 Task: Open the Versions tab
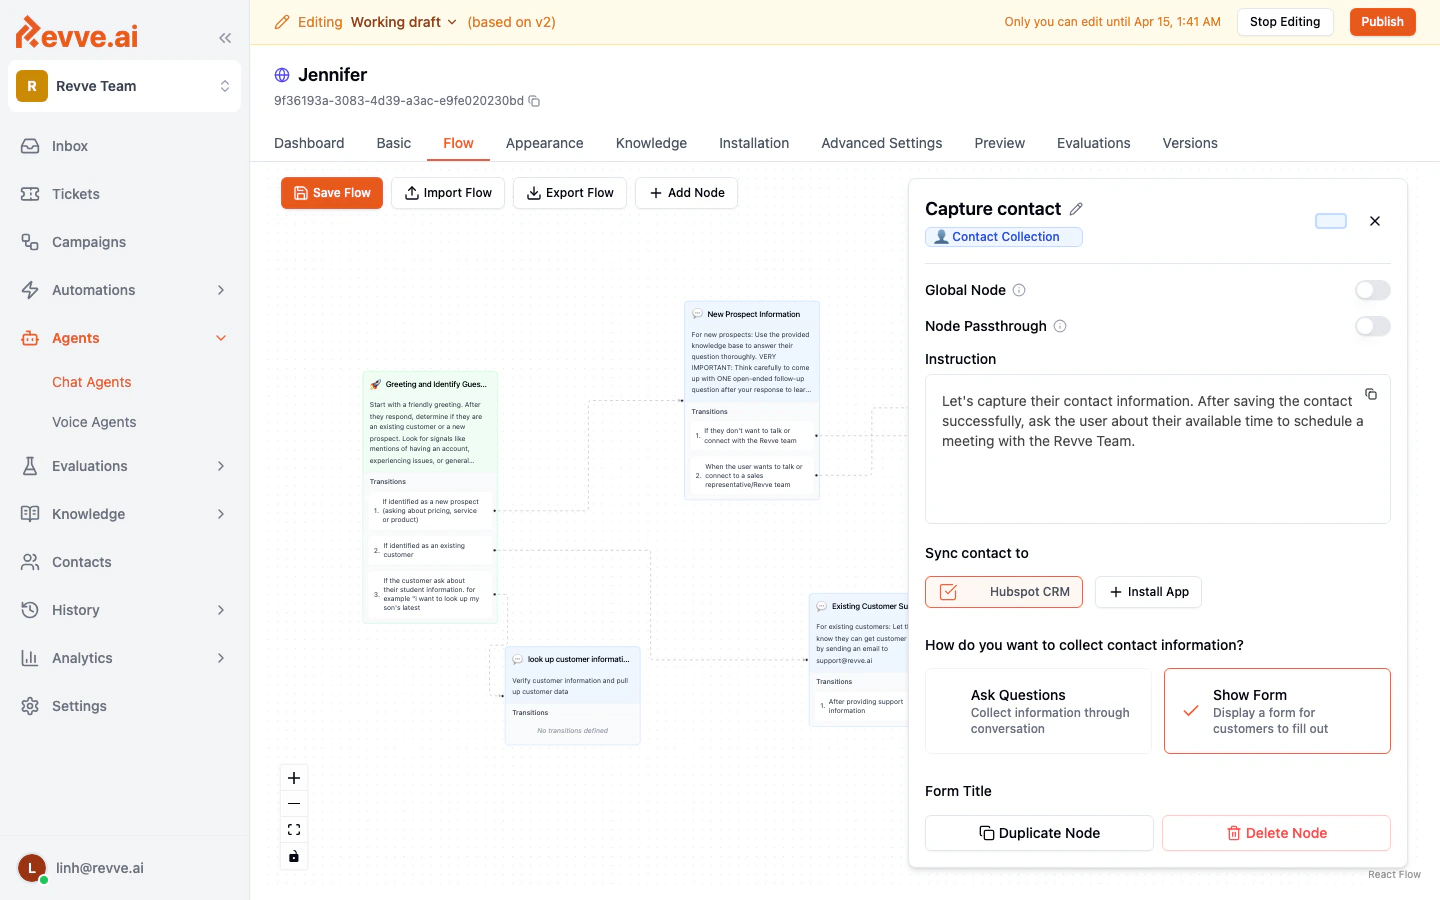(1190, 143)
